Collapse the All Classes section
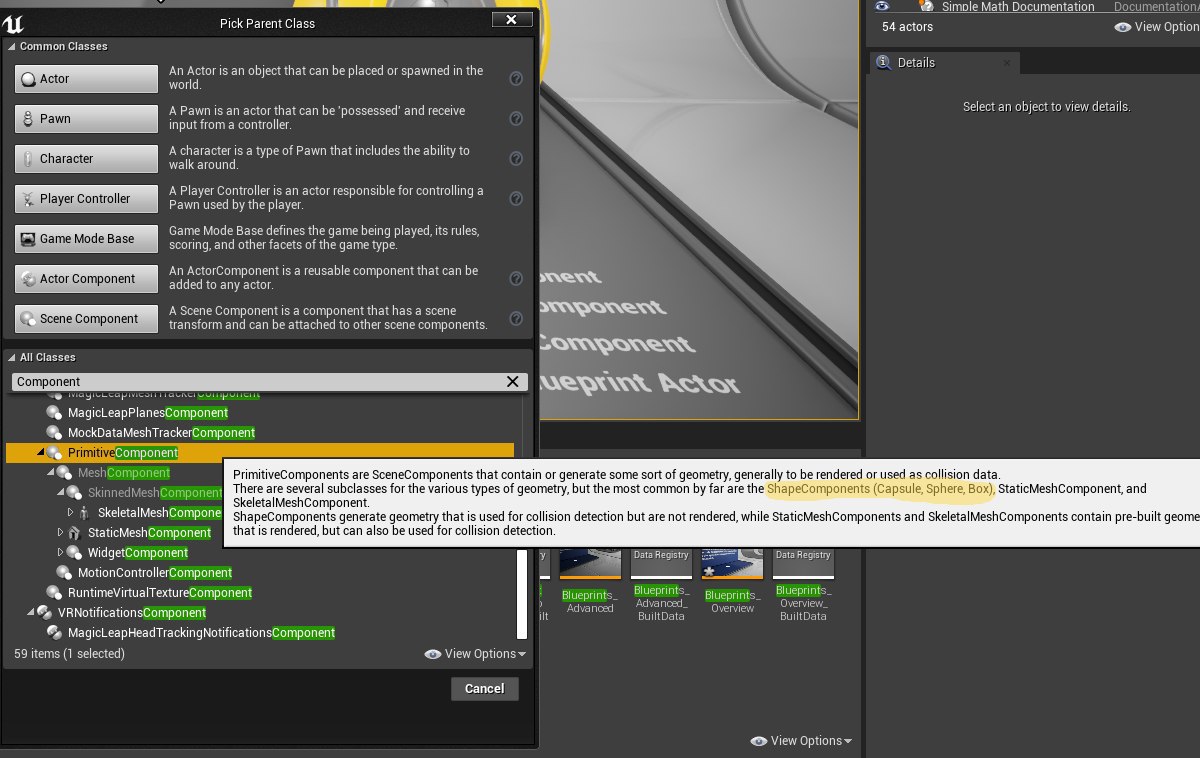 [12, 357]
